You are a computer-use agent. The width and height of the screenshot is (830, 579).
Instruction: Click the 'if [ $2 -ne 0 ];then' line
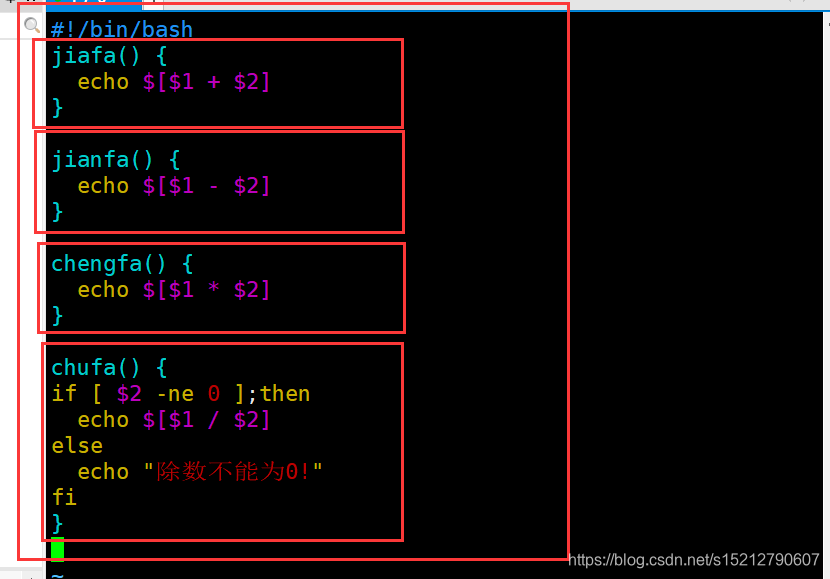[181, 394]
